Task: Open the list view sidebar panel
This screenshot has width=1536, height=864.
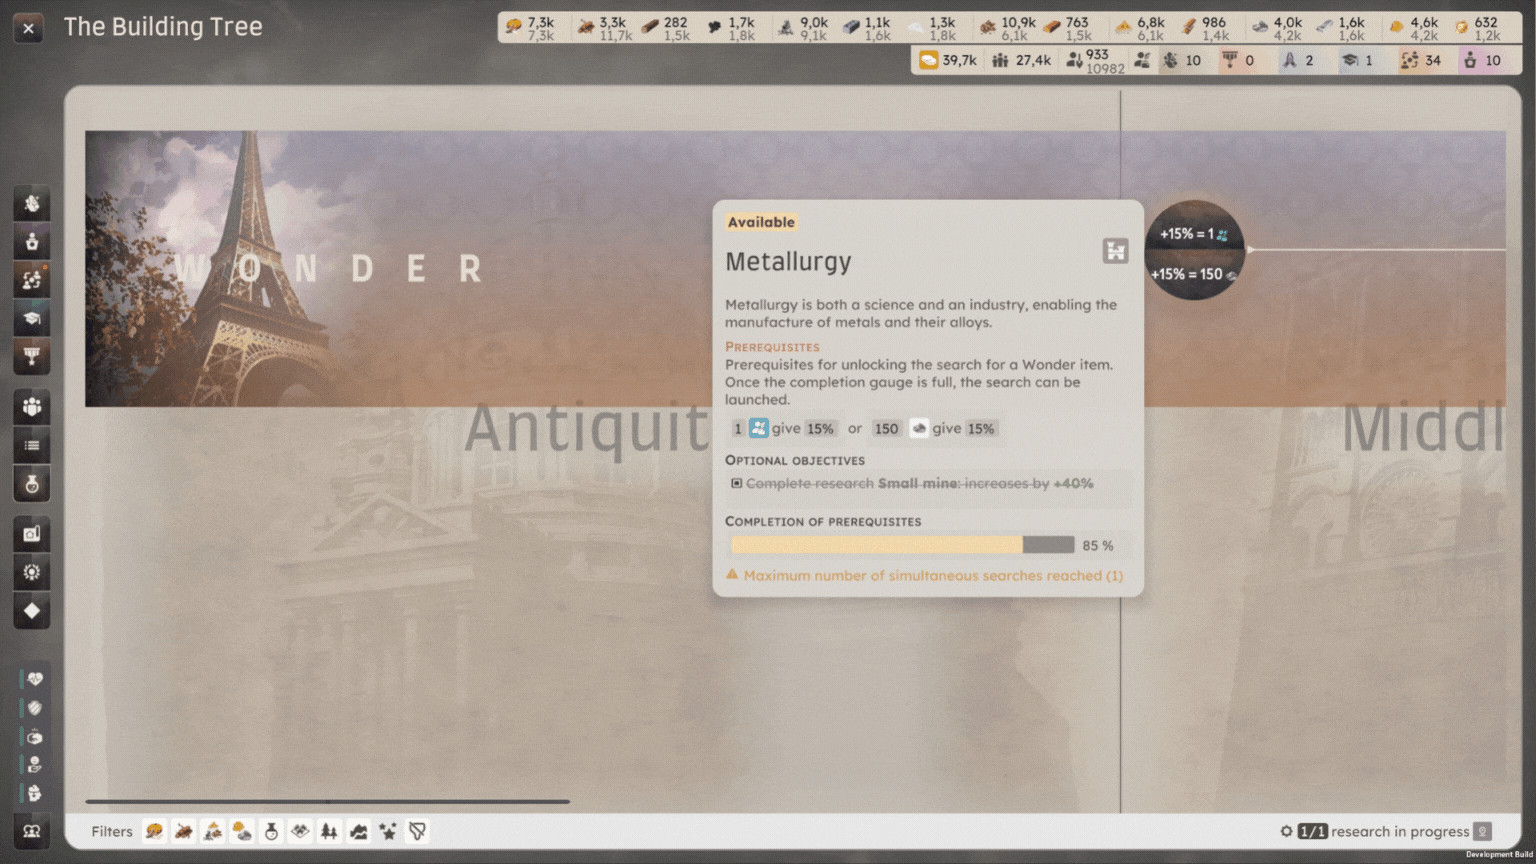Action: (x=31, y=445)
